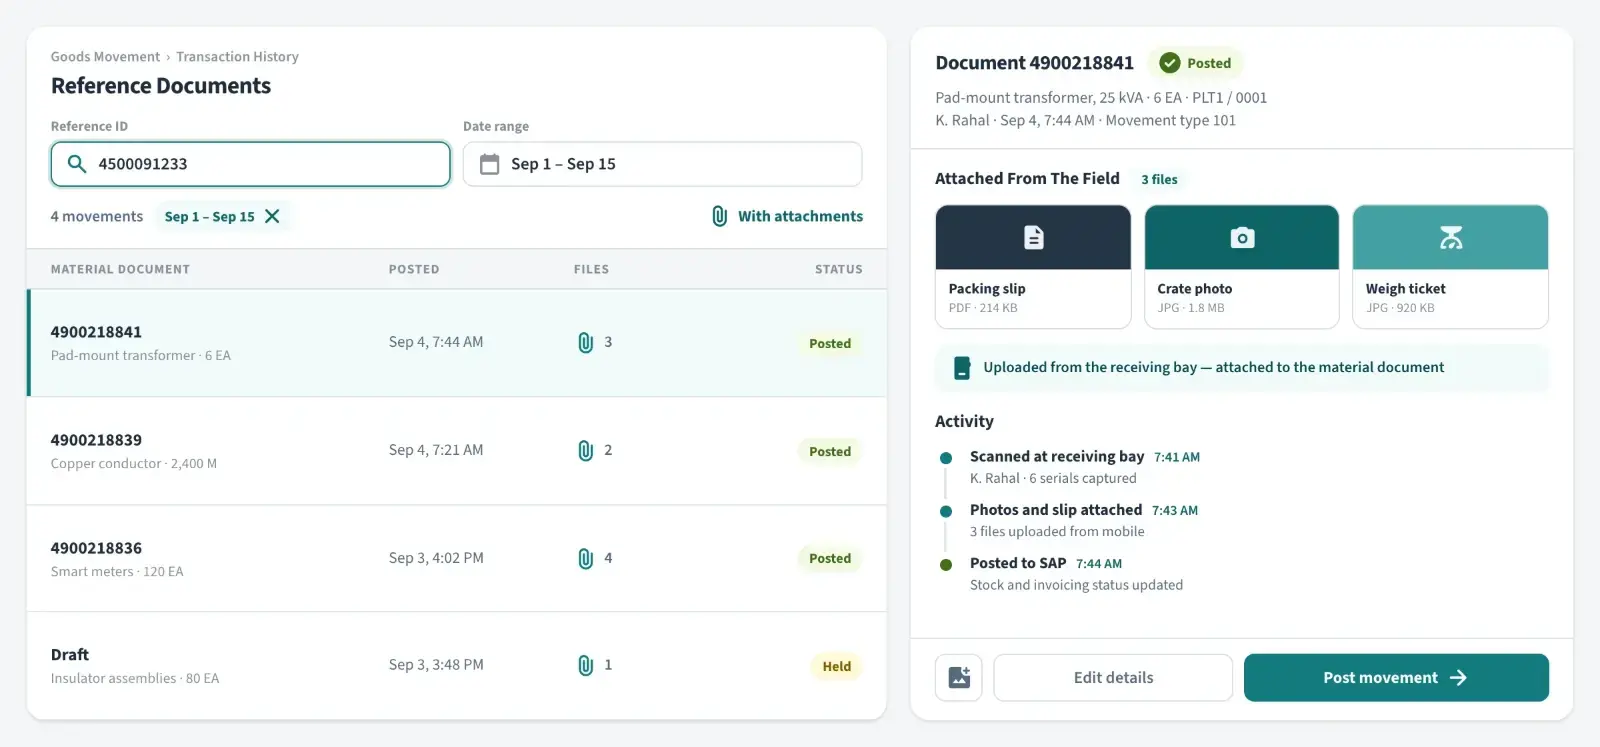
Task: Click the Post movement button
Action: click(1396, 678)
